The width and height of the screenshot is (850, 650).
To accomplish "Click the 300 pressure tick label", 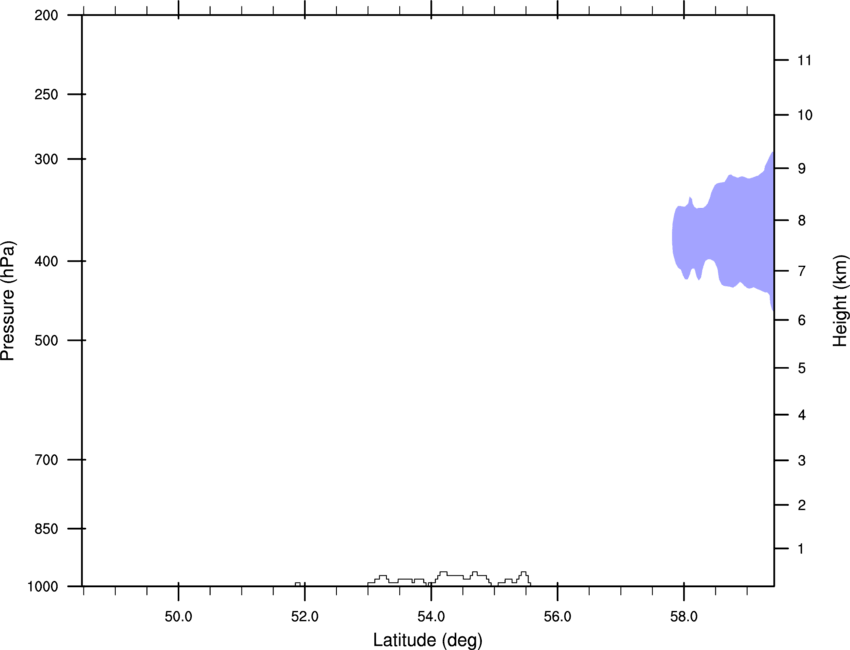I will pyautogui.click(x=46, y=159).
